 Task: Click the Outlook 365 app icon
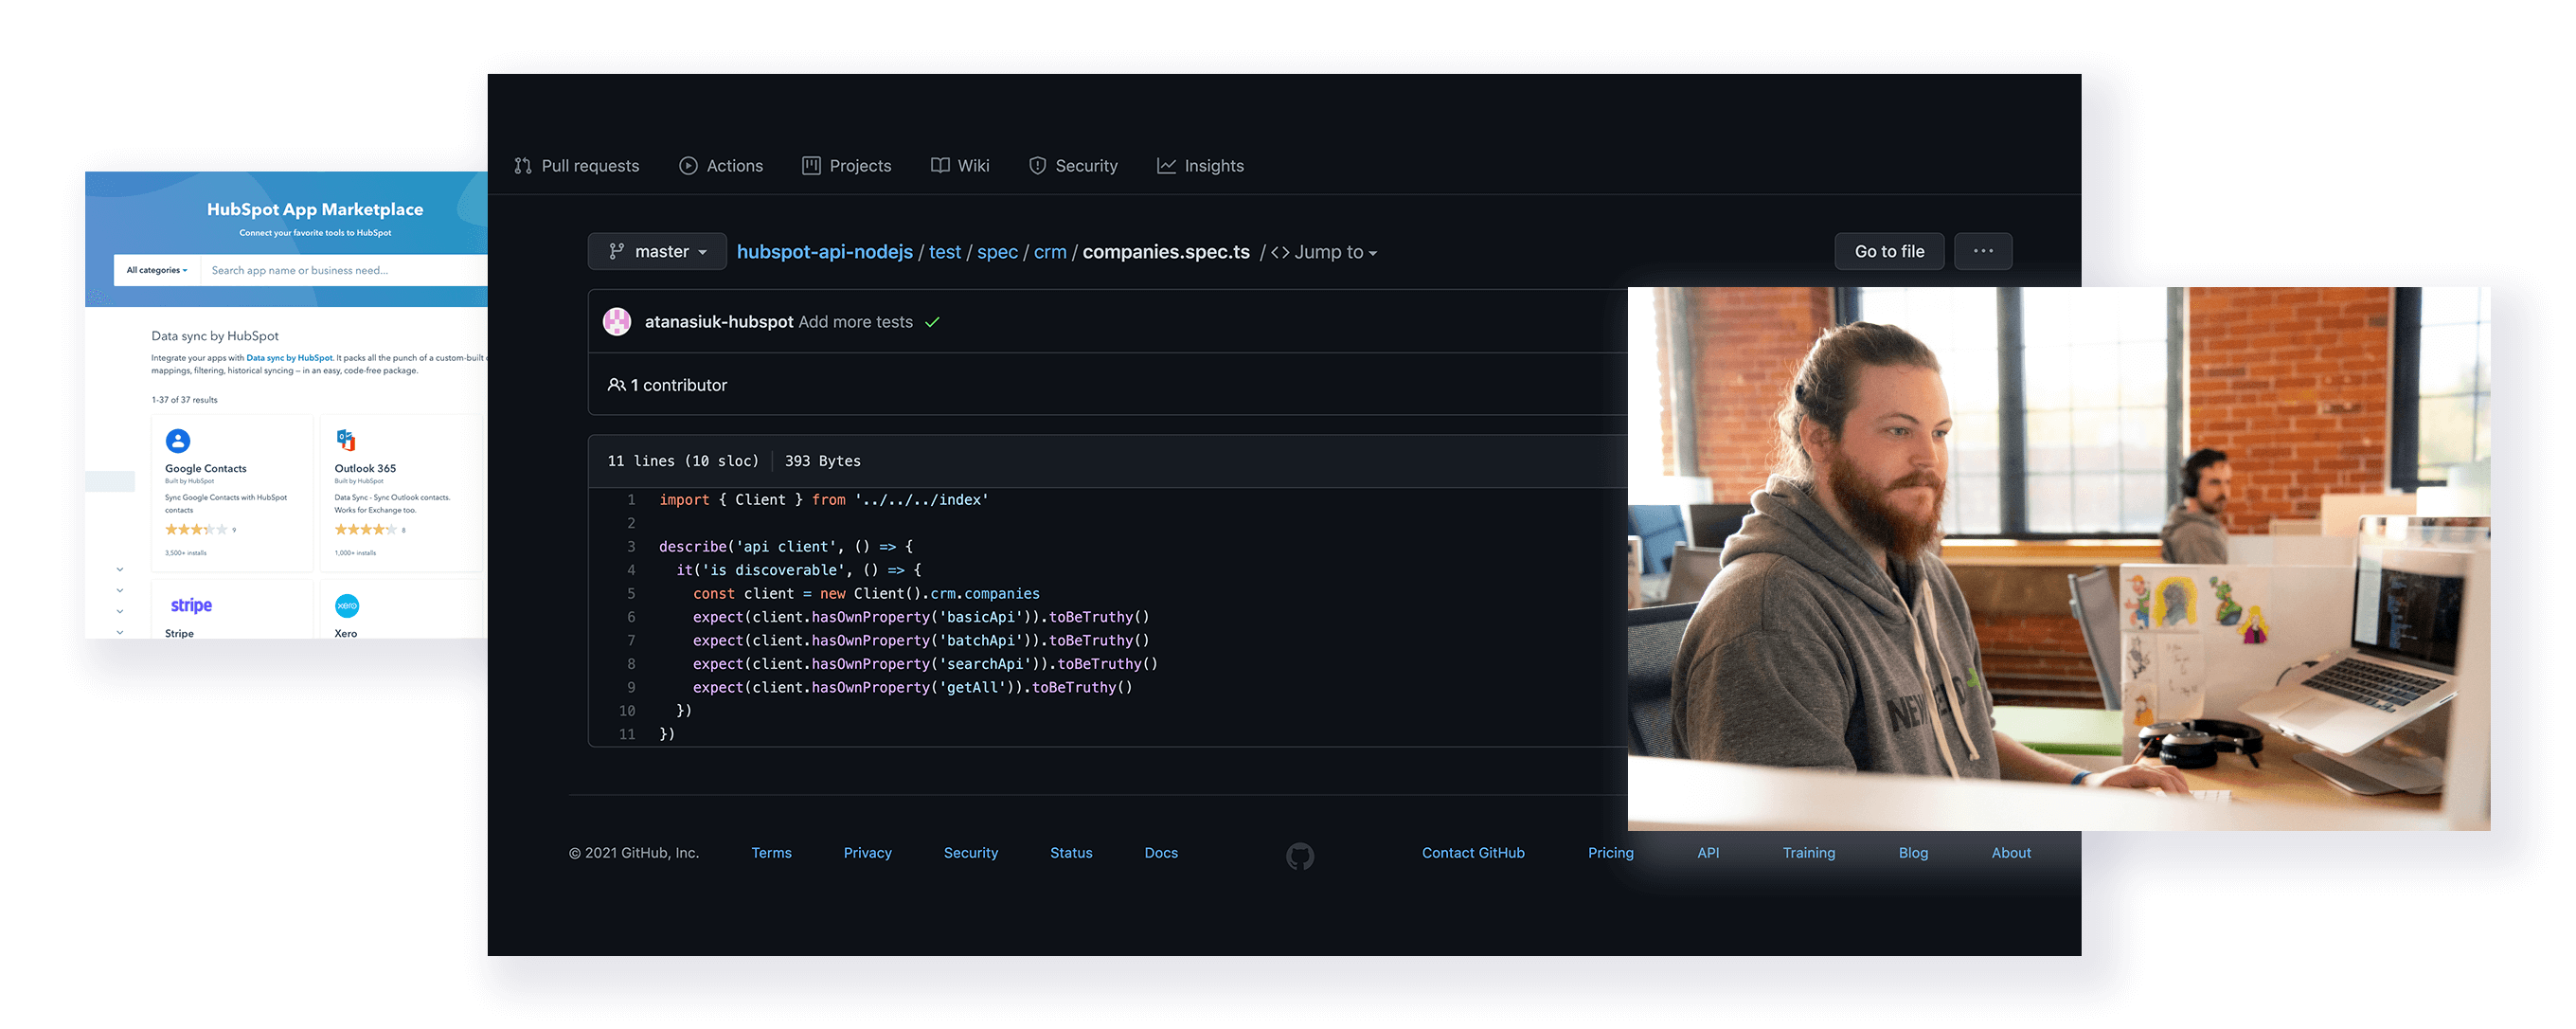[346, 440]
